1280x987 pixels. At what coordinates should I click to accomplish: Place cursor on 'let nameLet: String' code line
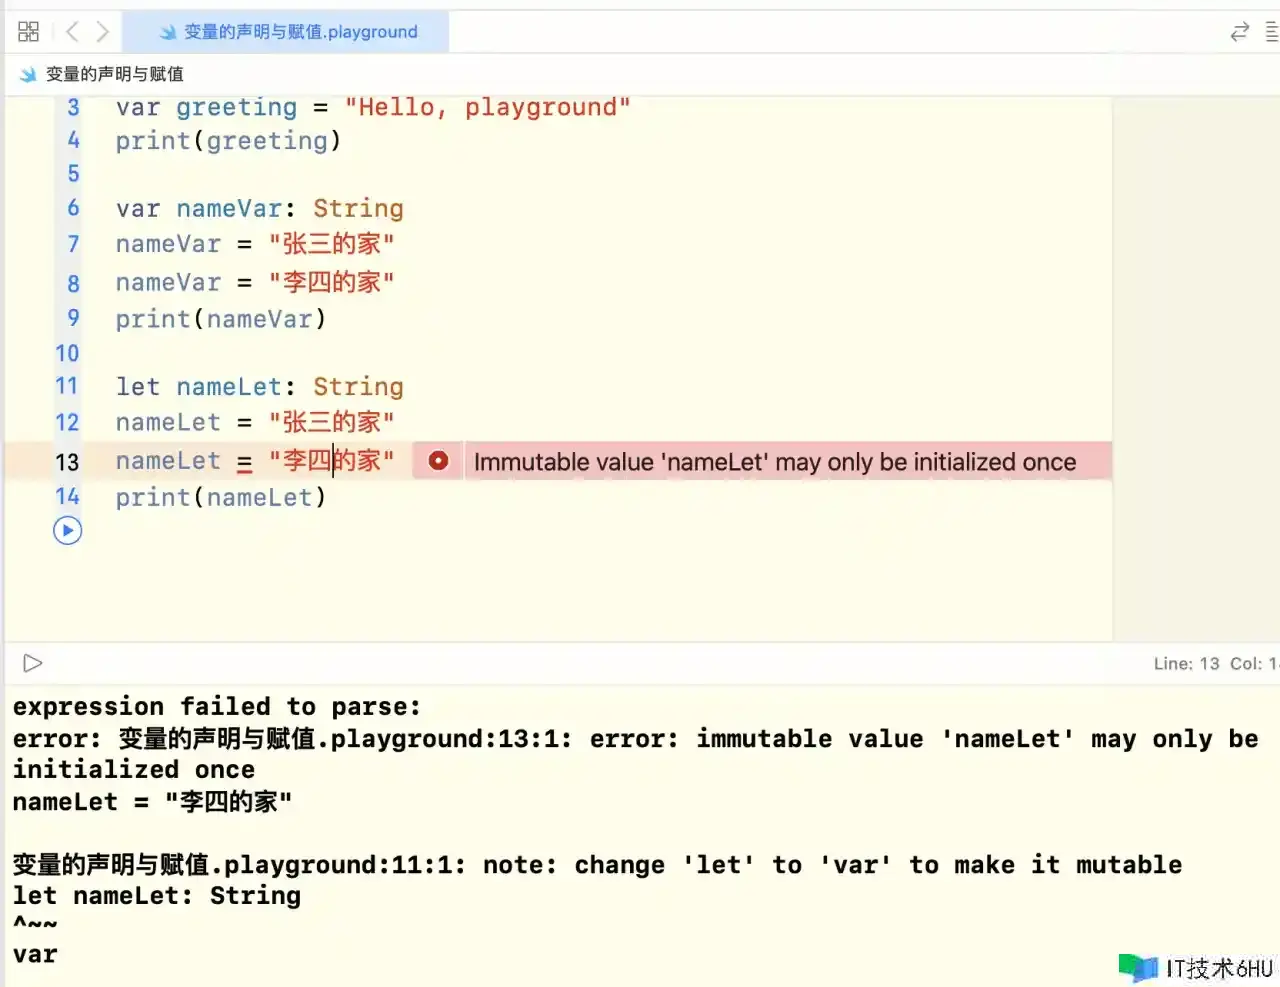click(x=259, y=387)
